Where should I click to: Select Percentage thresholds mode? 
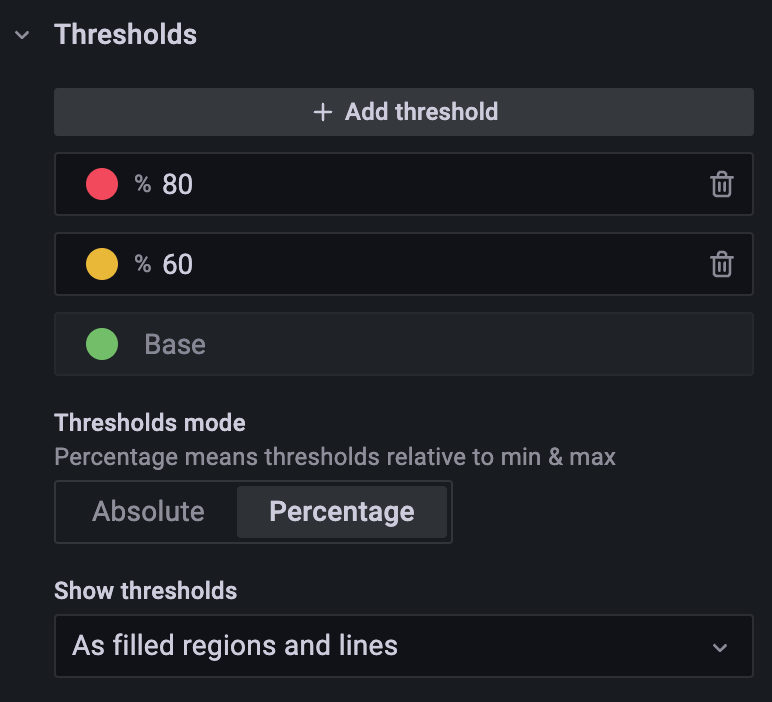[342, 512]
